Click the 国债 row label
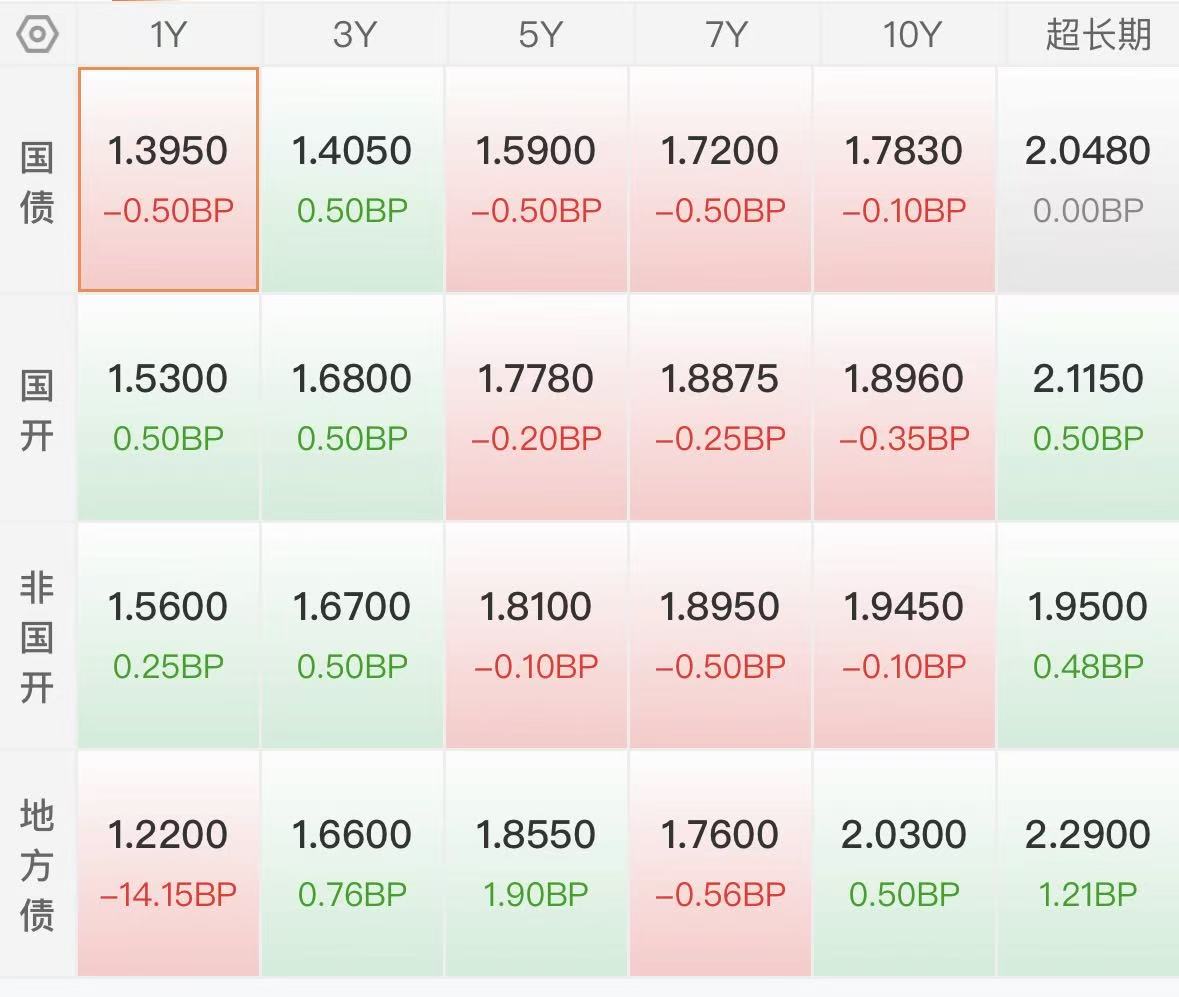Image resolution: width=1179 pixels, height=997 pixels. 38,181
